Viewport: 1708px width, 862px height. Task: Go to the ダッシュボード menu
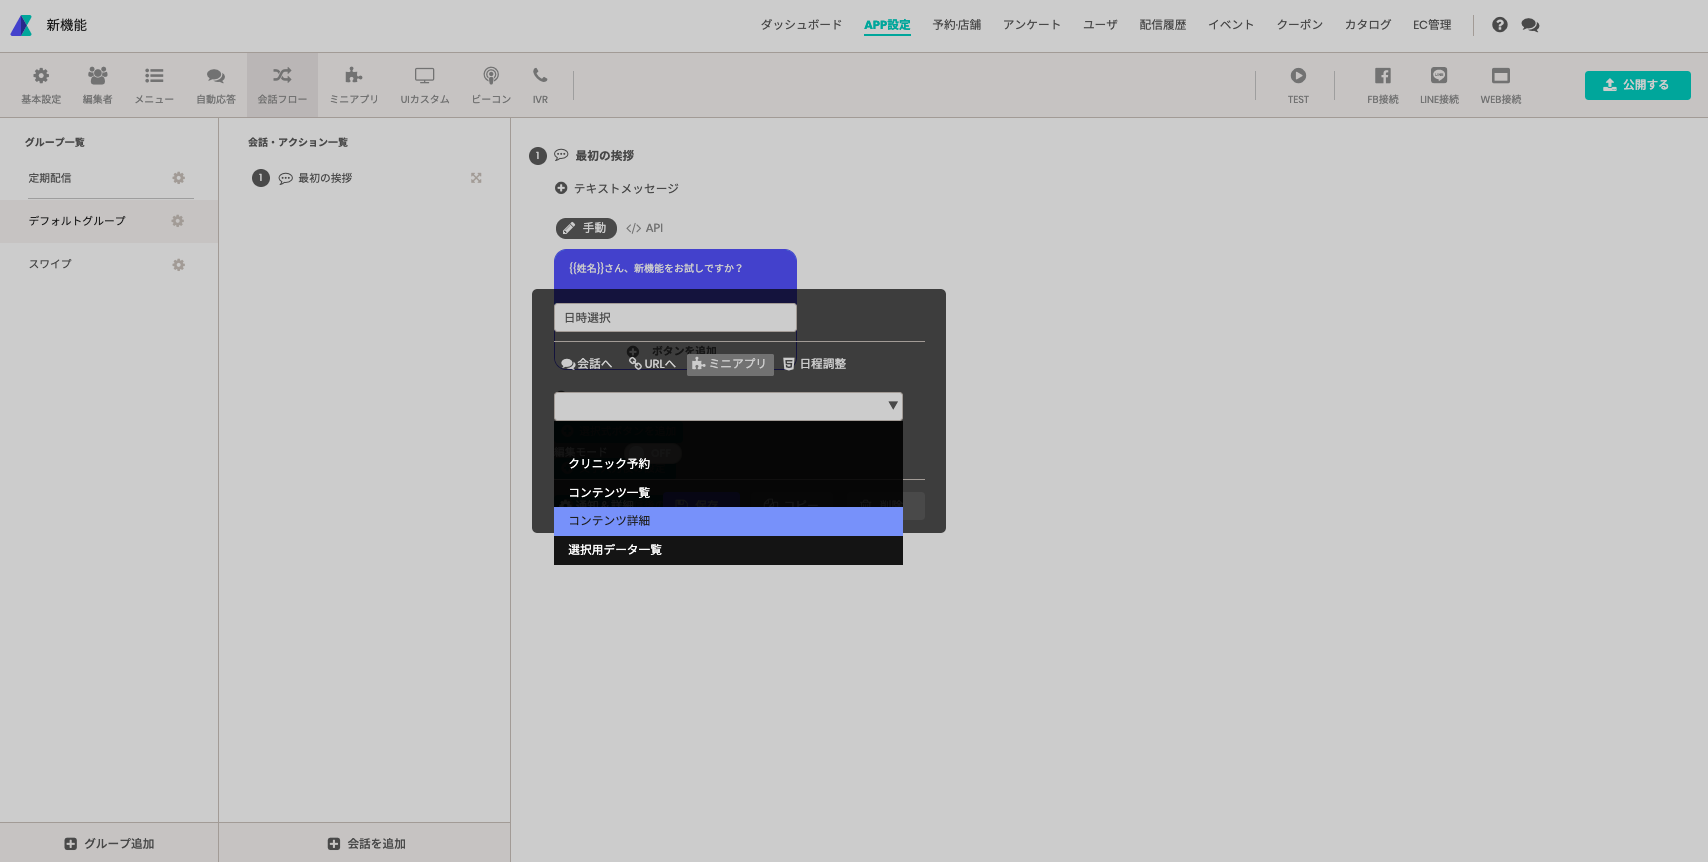tap(801, 25)
